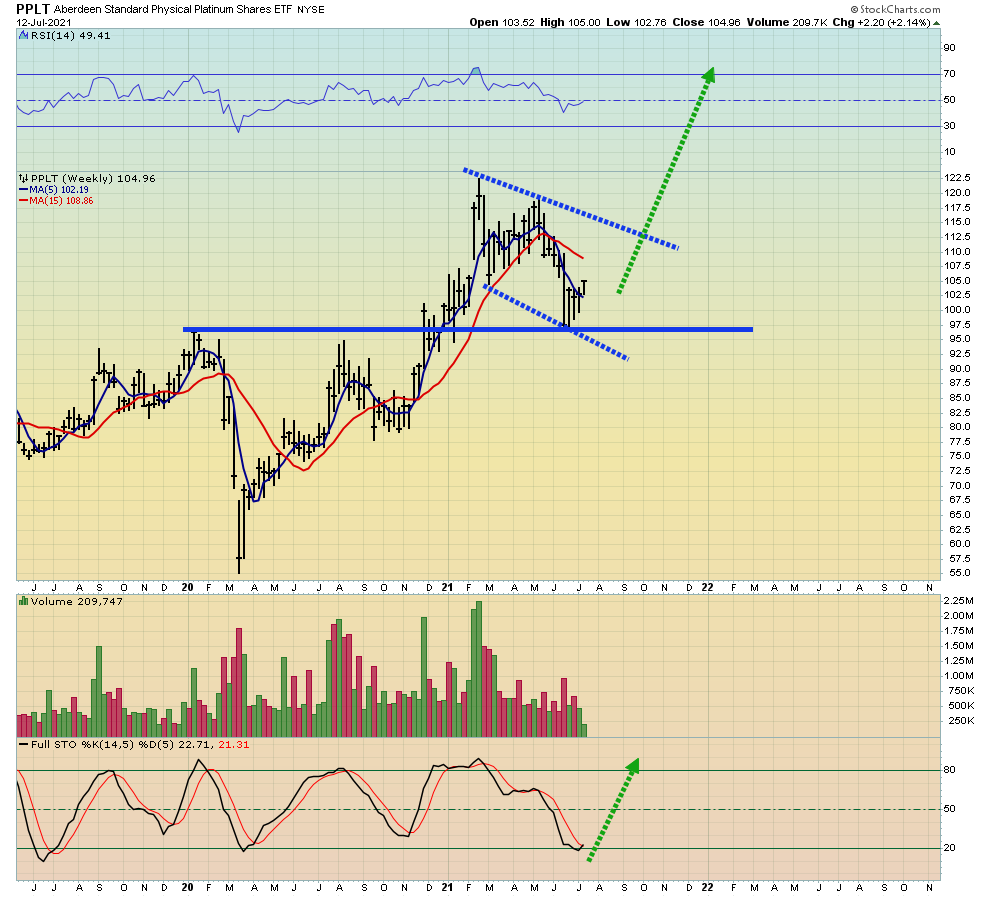Image resolution: width=990 pixels, height=897 pixels.
Task: Open the StockCharts.com link
Action: (900, 9)
